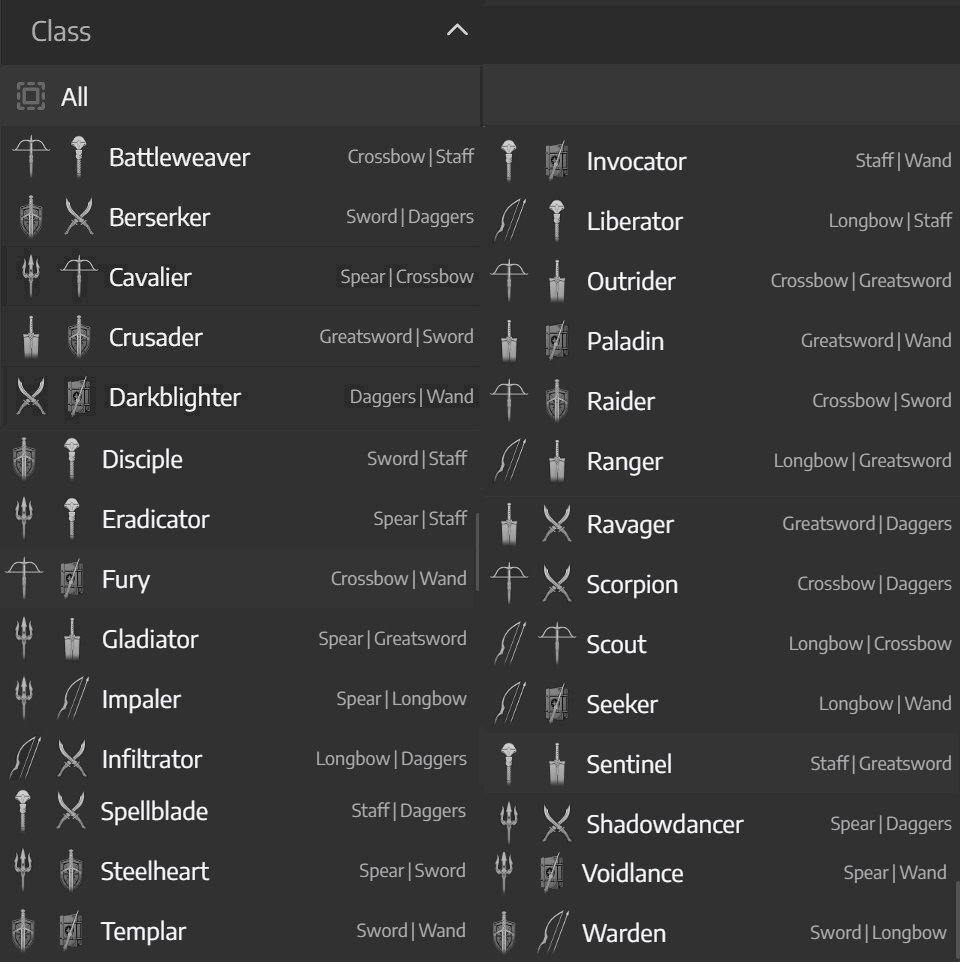960x962 pixels.
Task: Click the spear icon beside Cavalier
Action: (31, 276)
